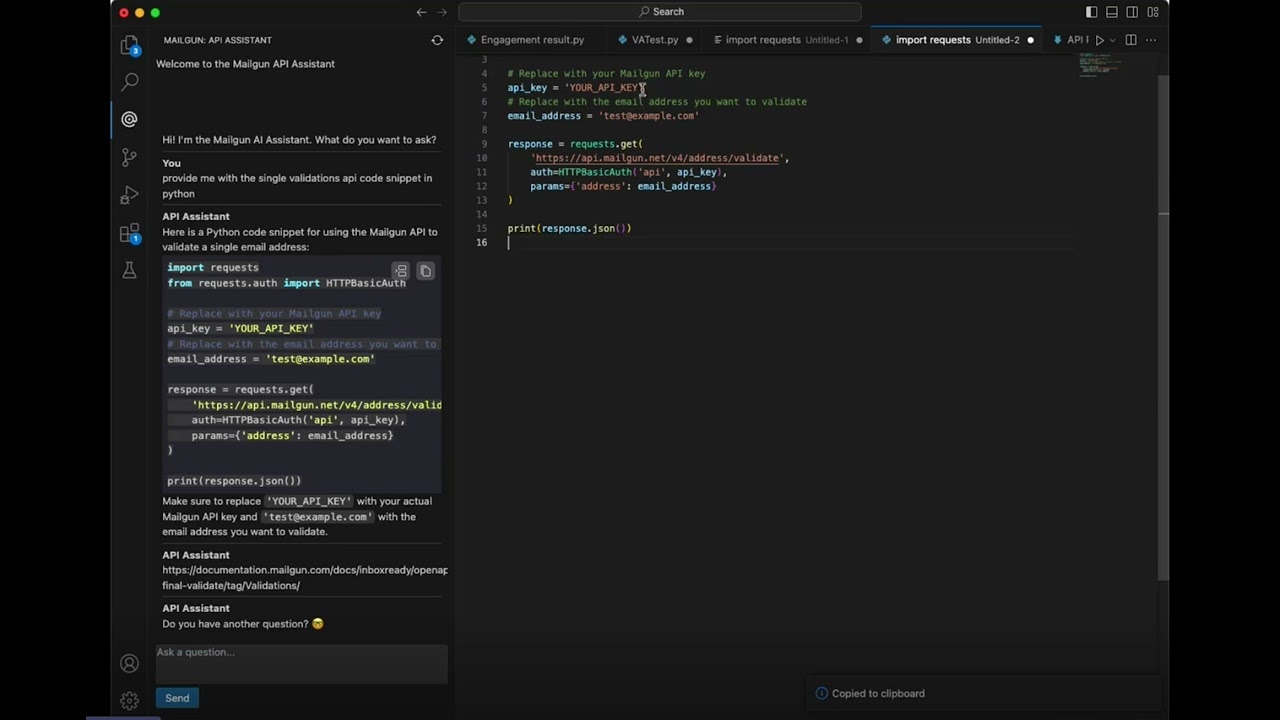Viewport: 1280px width, 720px height.
Task: Open the Accounts menu icon
Action: [129, 663]
